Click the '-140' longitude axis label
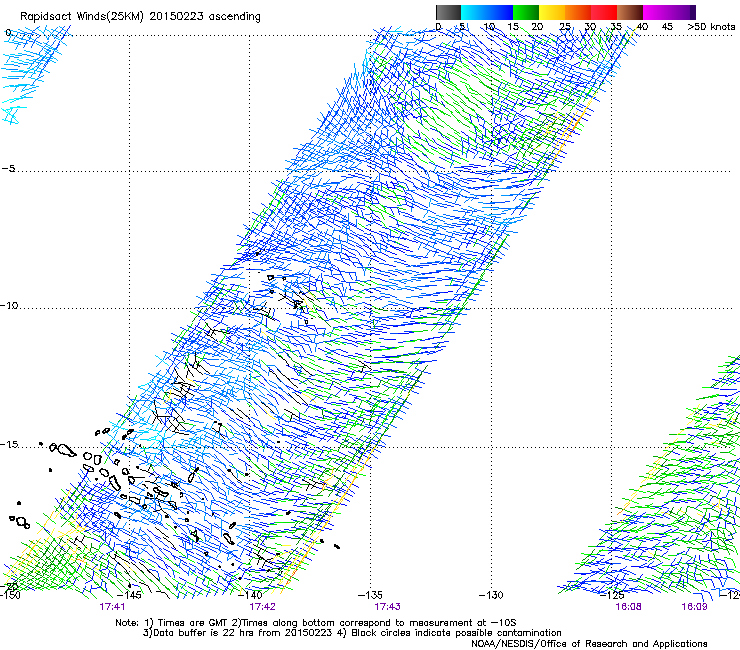 click(x=250, y=595)
